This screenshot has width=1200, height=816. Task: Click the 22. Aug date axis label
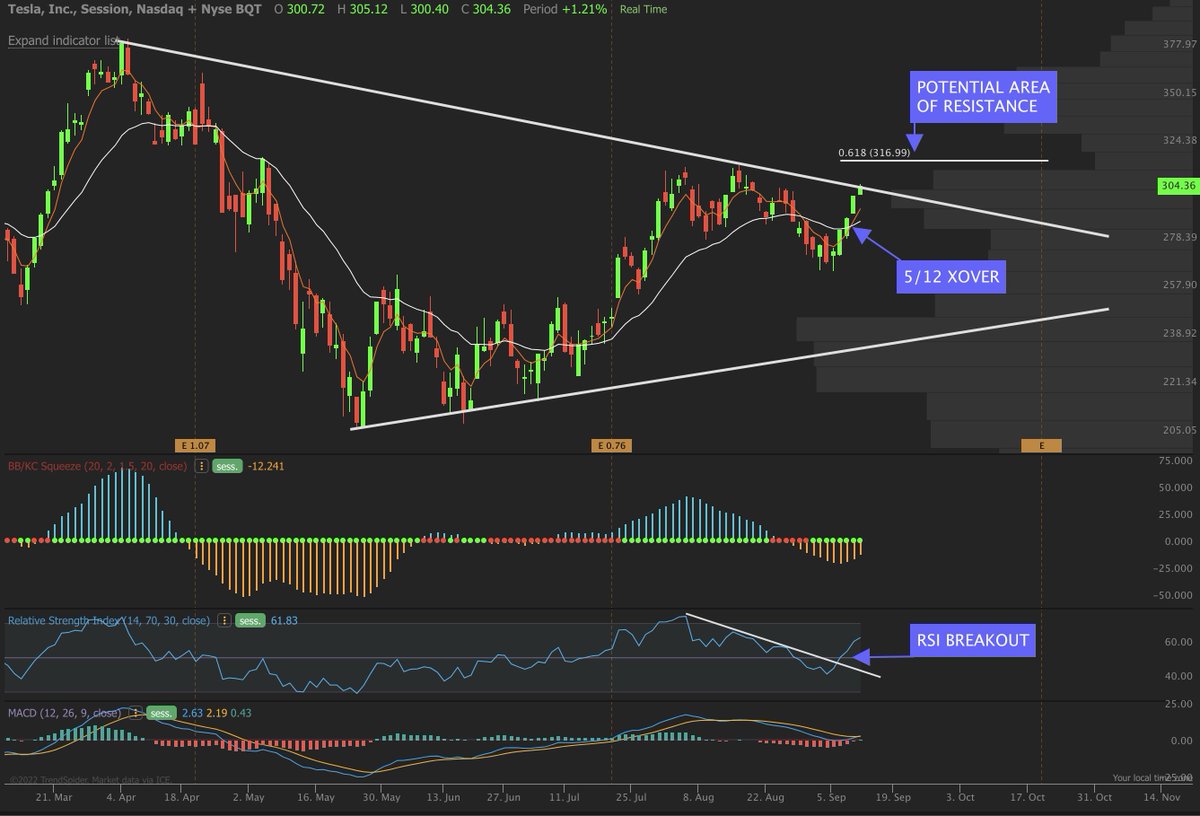click(x=767, y=798)
